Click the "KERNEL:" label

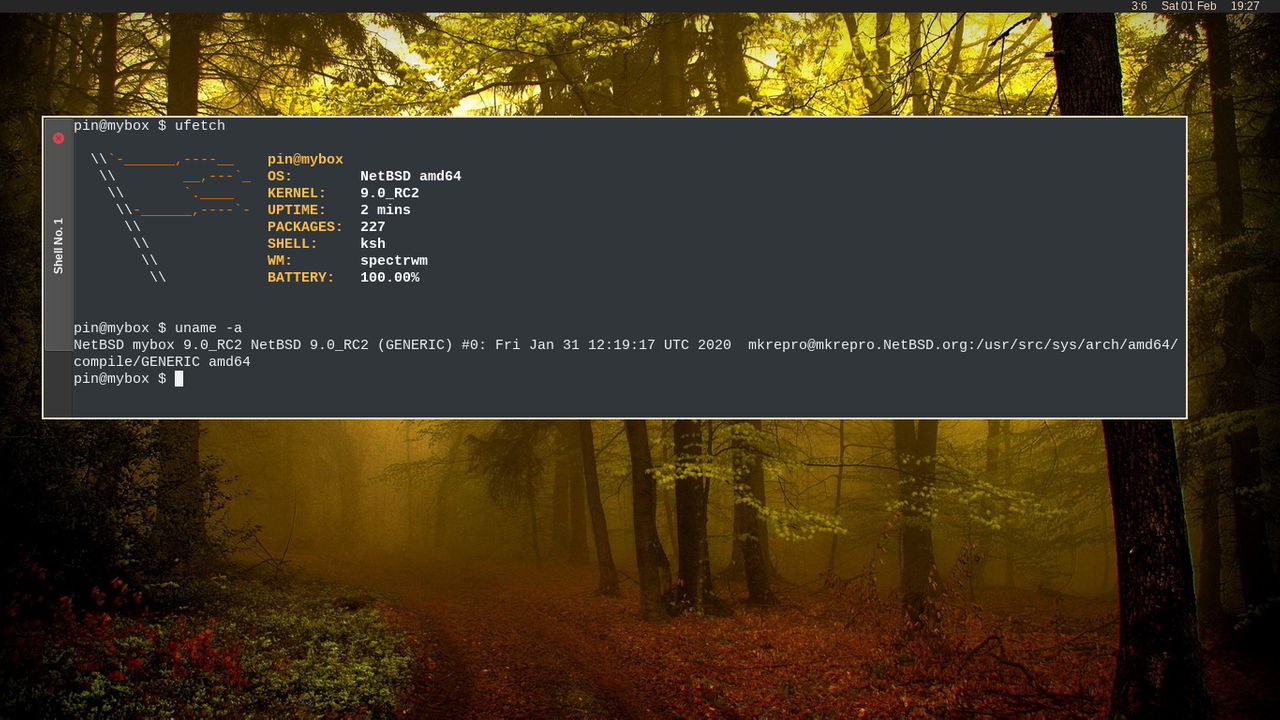click(x=297, y=194)
